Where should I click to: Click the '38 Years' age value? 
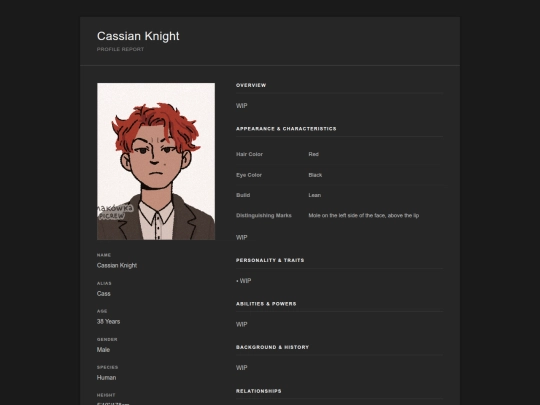point(108,322)
